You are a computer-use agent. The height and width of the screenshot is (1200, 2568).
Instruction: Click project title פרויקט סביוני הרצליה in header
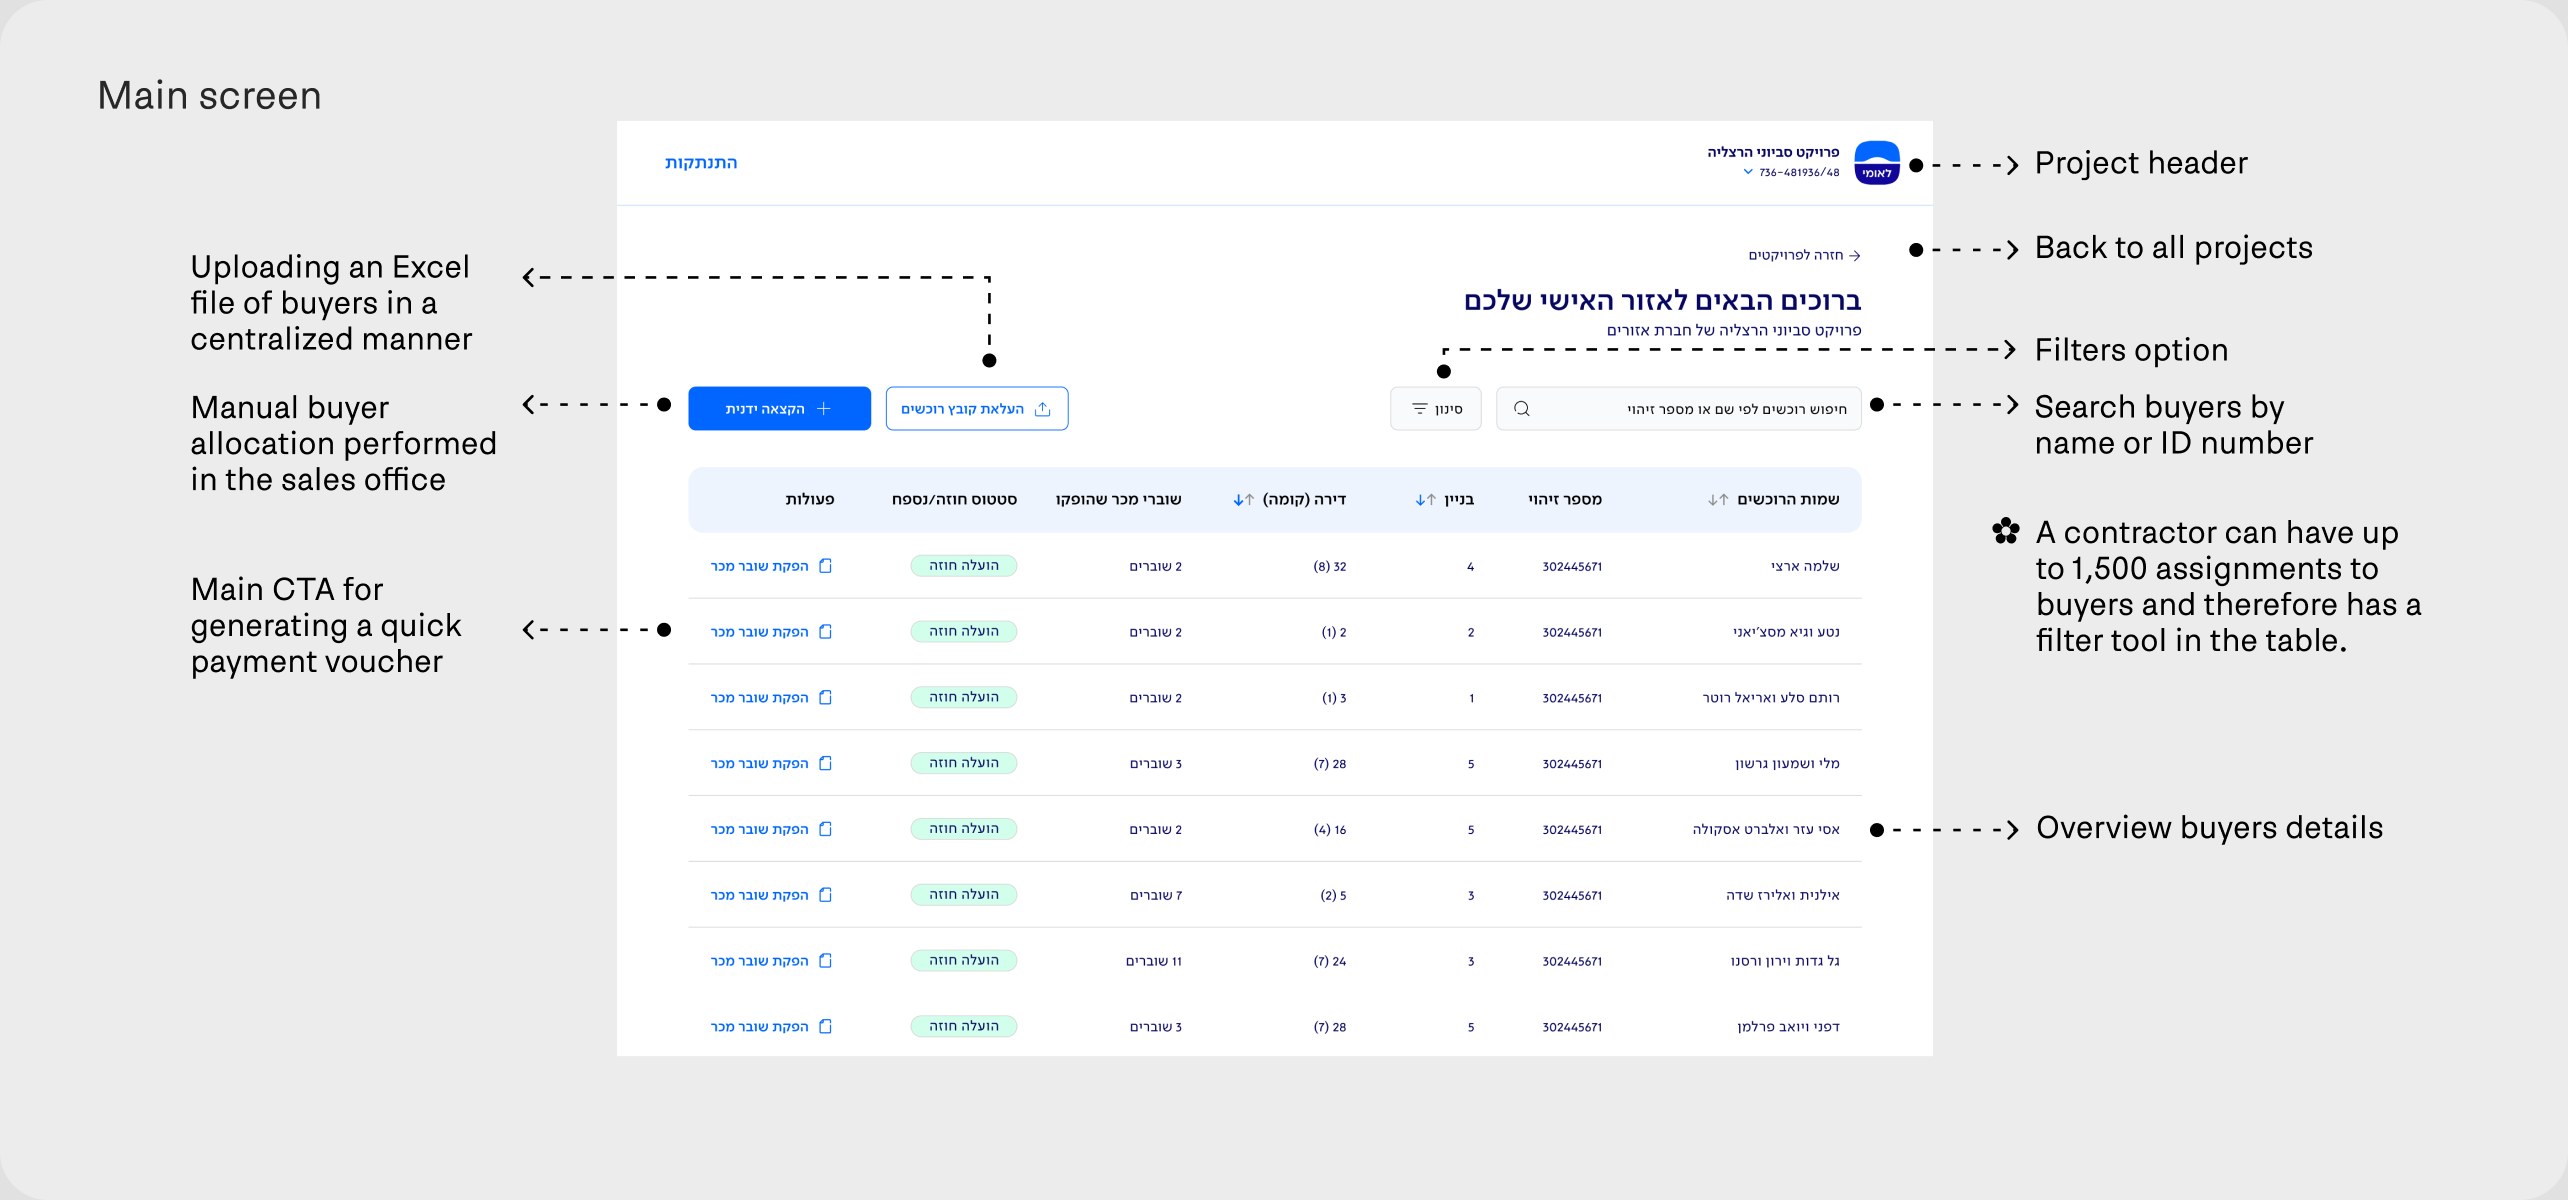point(1773,152)
